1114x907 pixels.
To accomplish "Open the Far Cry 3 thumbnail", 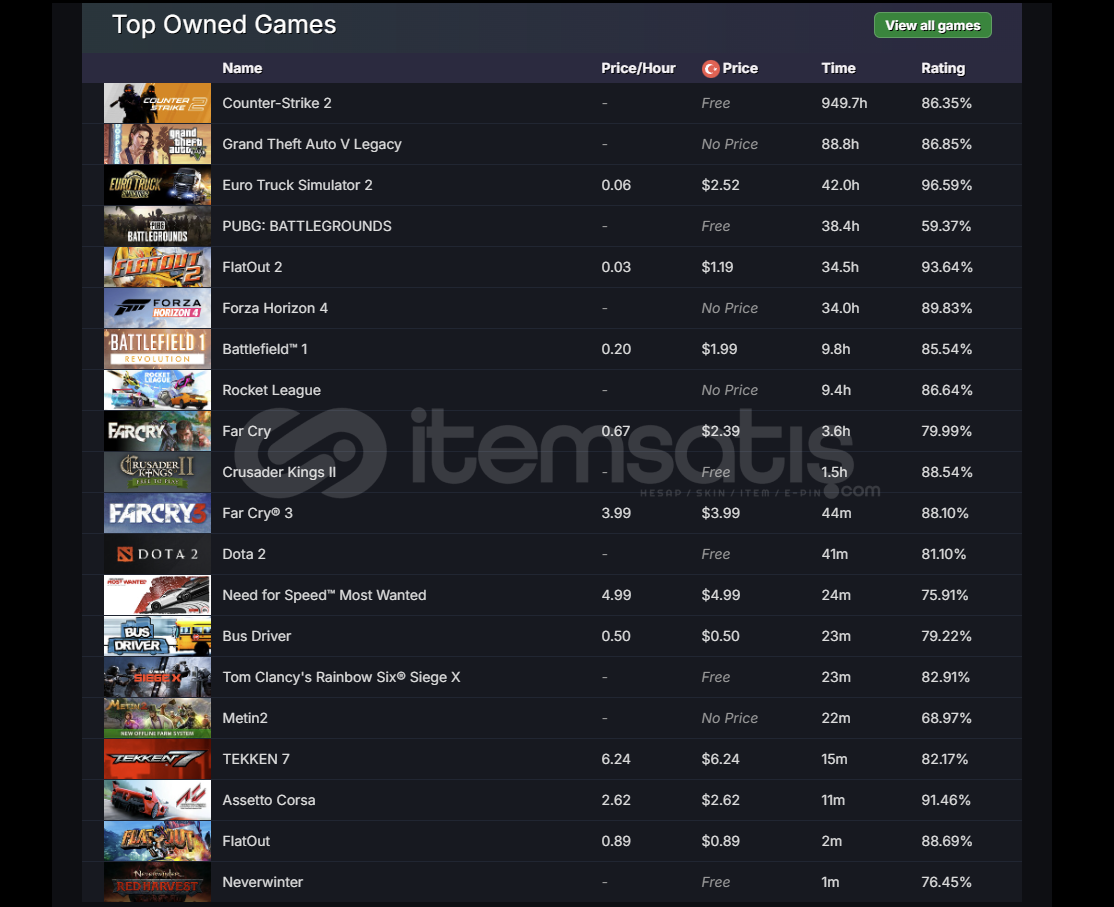I will click(x=157, y=514).
